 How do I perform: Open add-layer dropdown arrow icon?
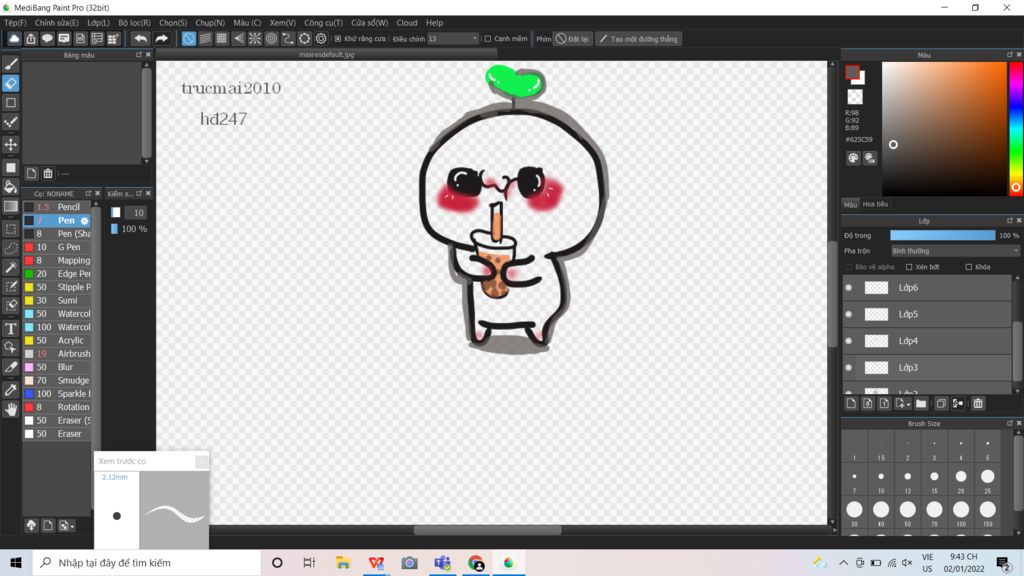point(903,404)
